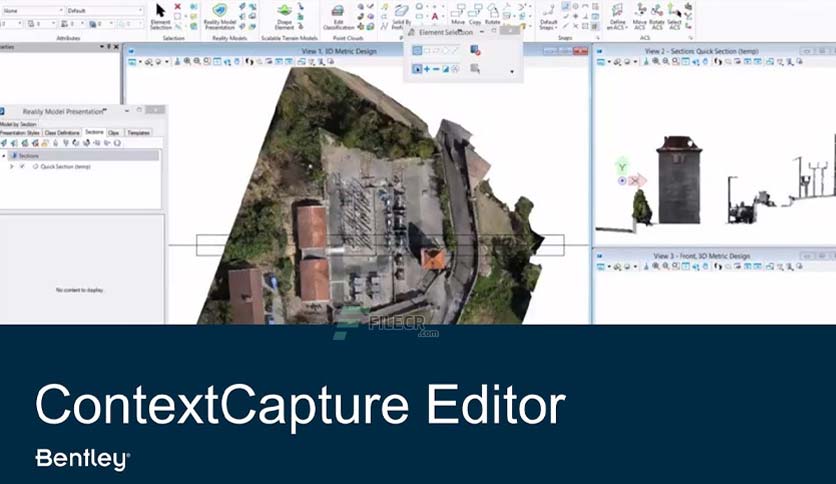836x484 pixels.
Task: Open the Reality Model Presentation tool
Action: 220,16
